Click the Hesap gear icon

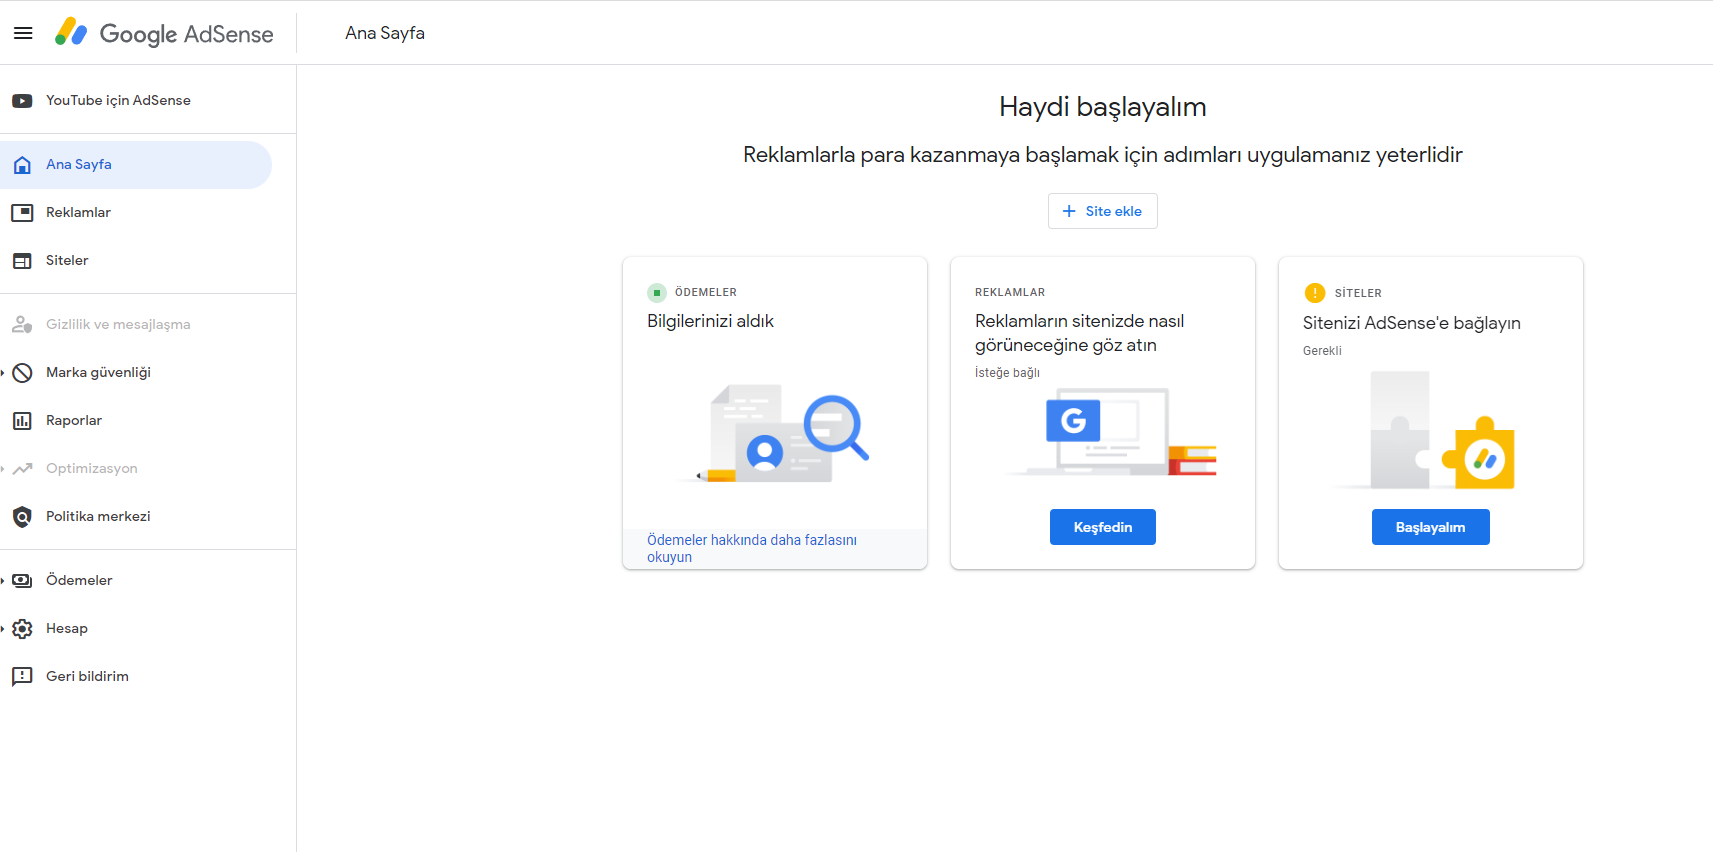click(x=22, y=629)
